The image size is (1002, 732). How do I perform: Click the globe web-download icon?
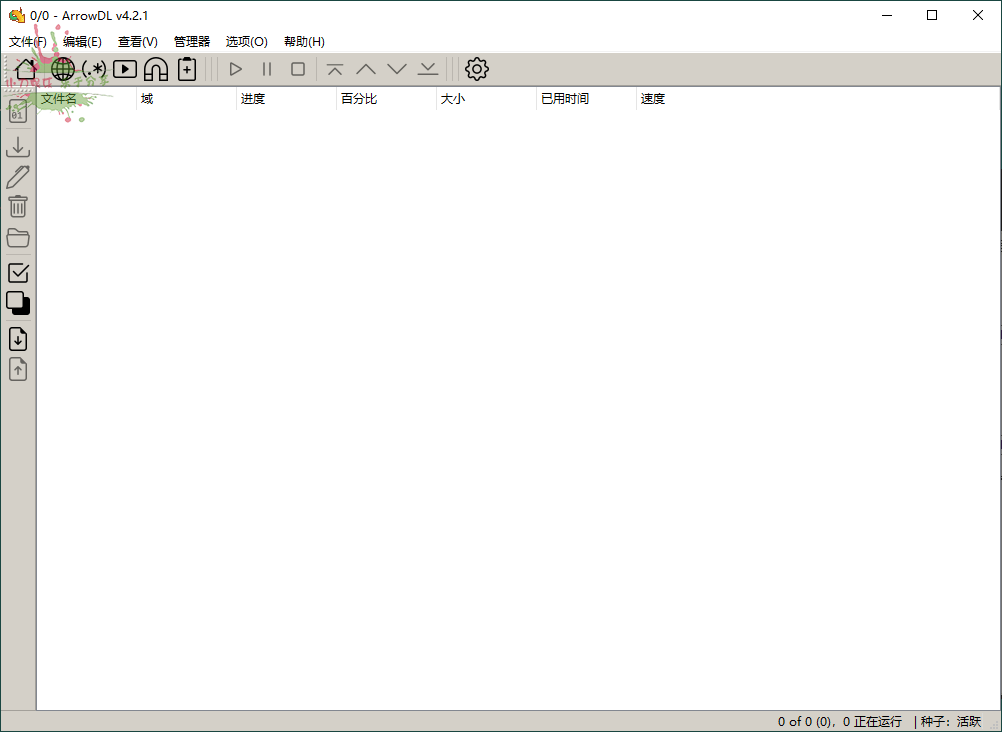click(63, 69)
